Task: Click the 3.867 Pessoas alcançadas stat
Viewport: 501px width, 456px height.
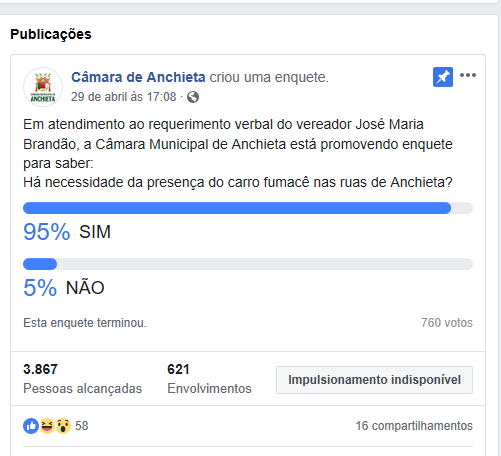Action: 83,379
